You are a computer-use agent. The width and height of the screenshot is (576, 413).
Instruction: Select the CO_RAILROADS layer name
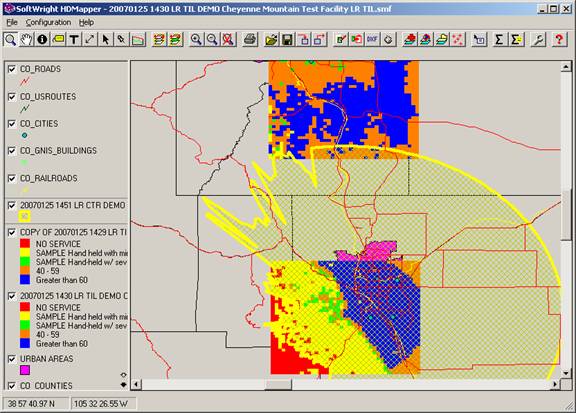[x=48, y=178]
